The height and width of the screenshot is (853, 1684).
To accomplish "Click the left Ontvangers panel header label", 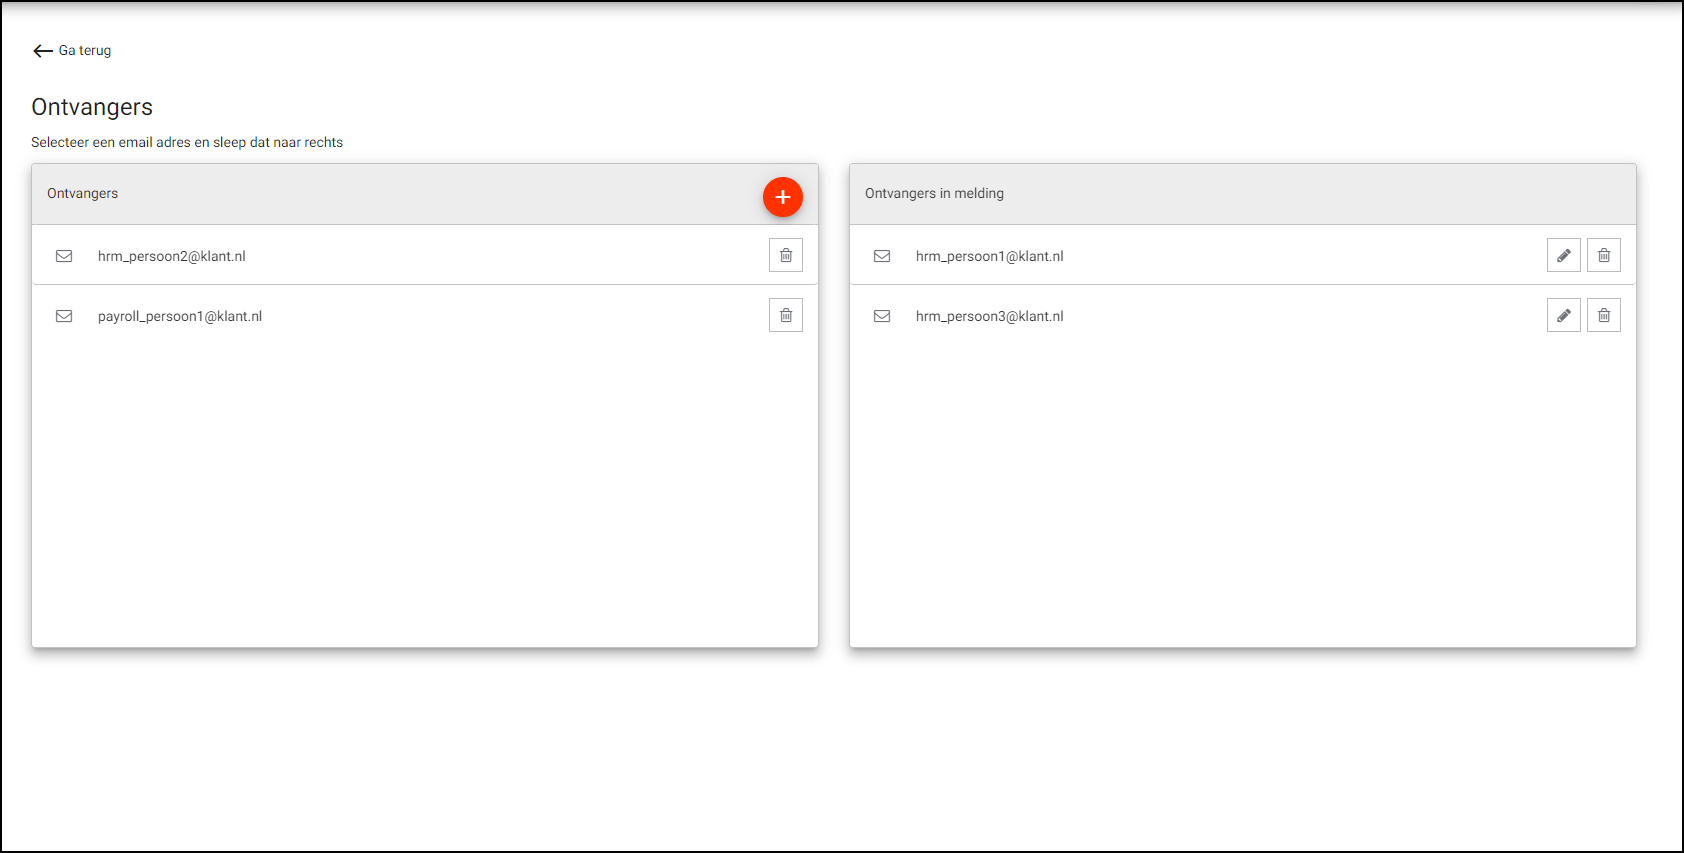I will pyautogui.click(x=82, y=194).
